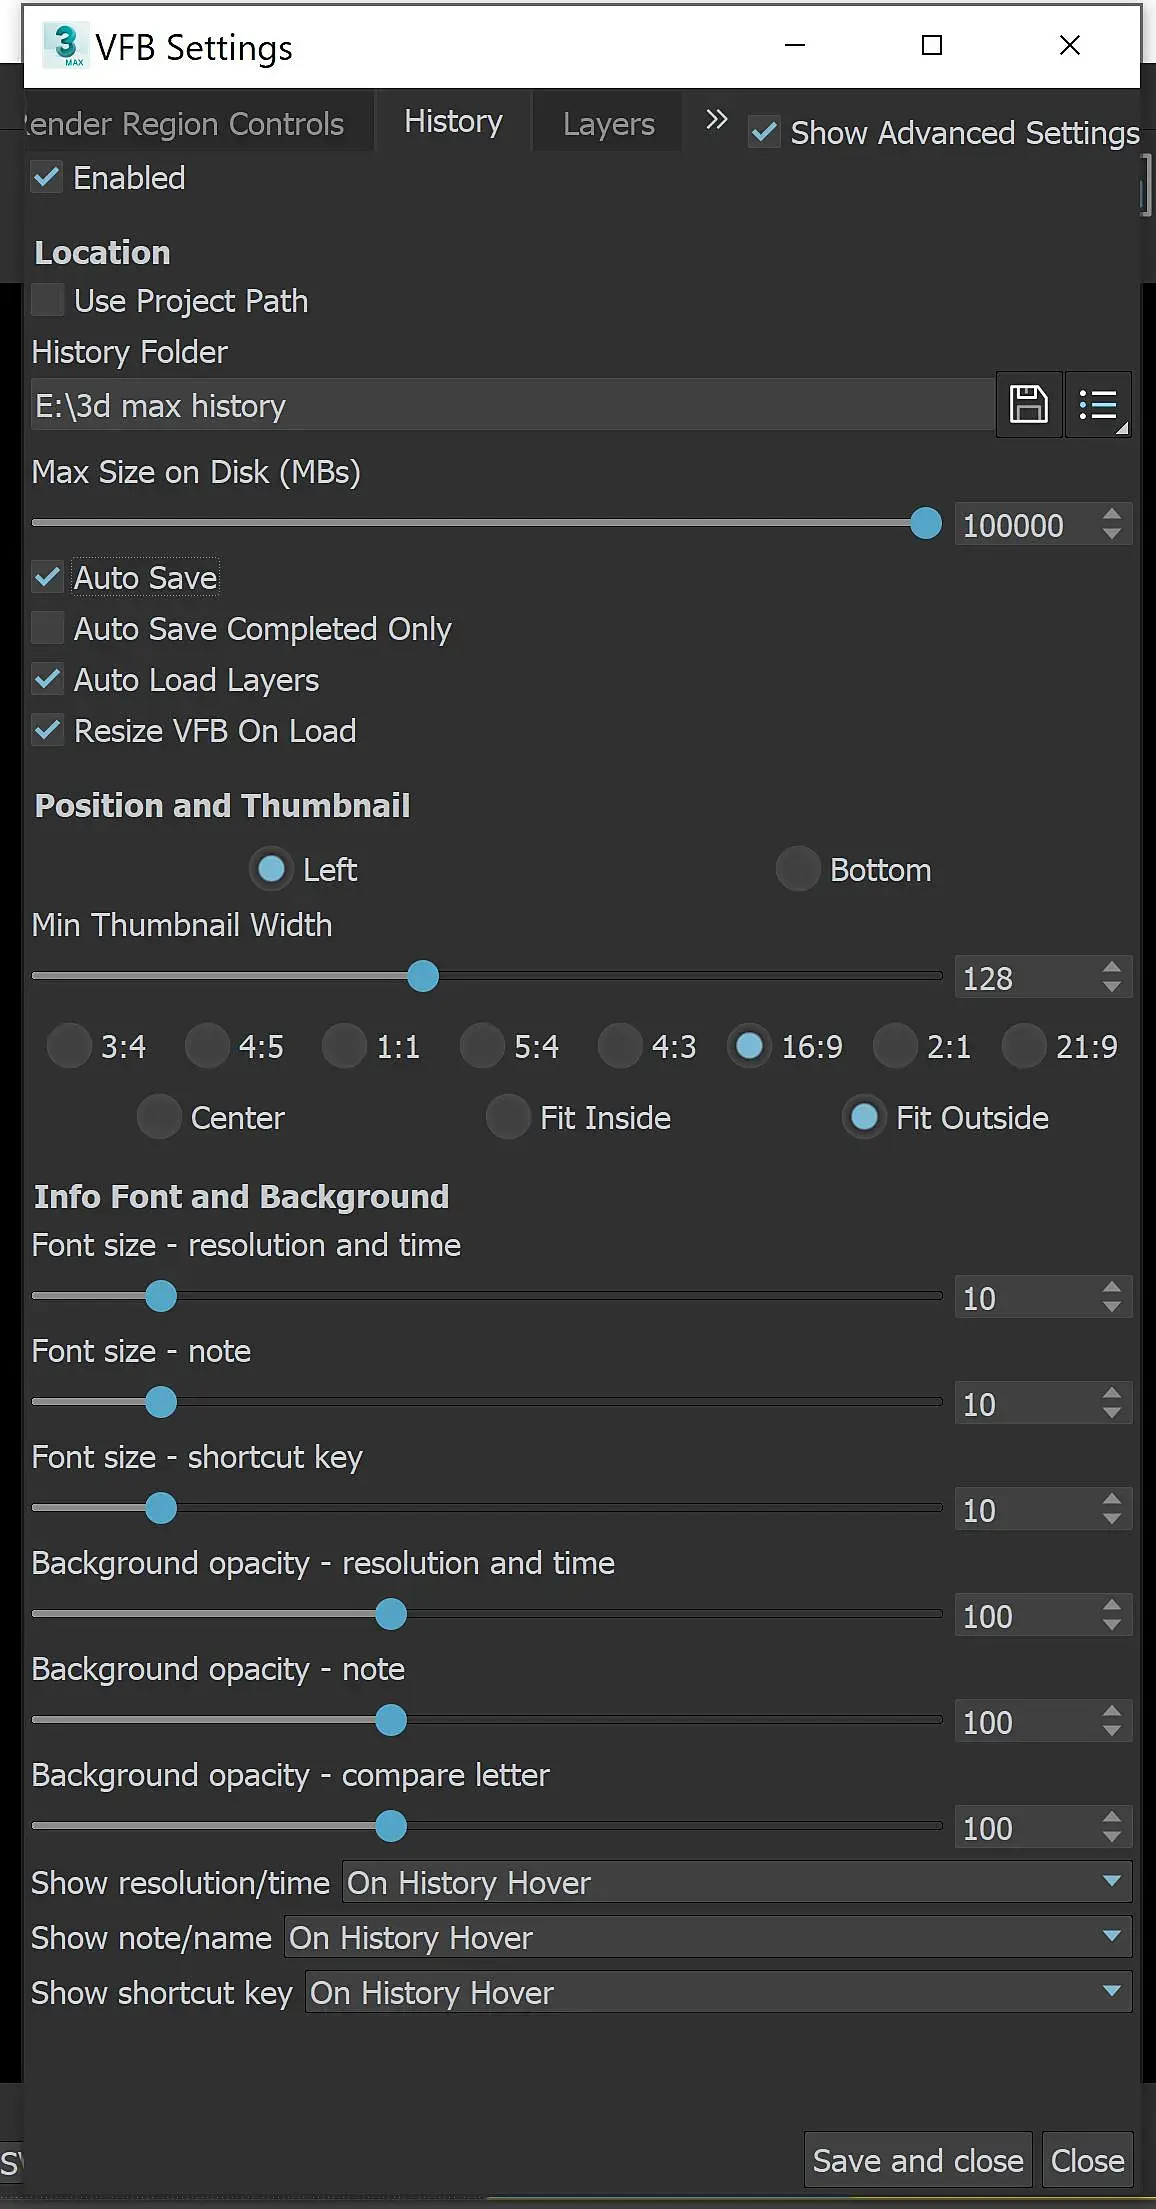
Task: Enable the Use Project Path checkbox
Action: click(47, 300)
